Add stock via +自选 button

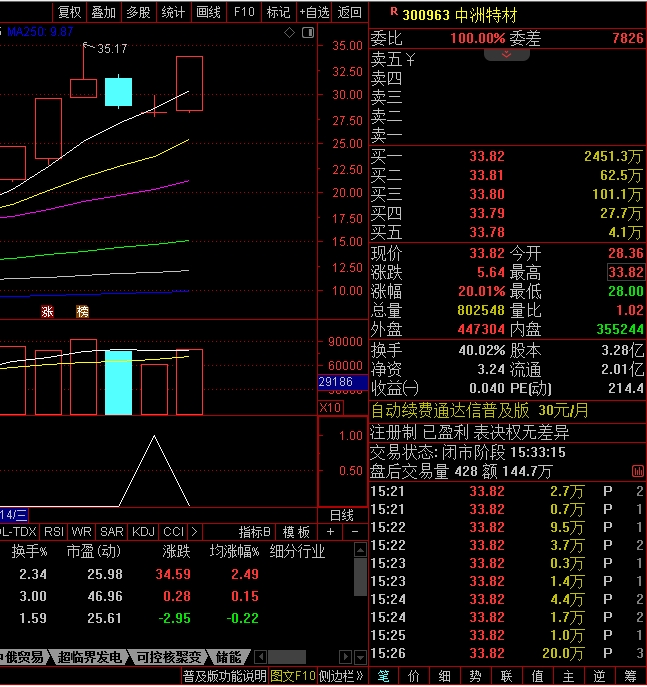coord(314,12)
